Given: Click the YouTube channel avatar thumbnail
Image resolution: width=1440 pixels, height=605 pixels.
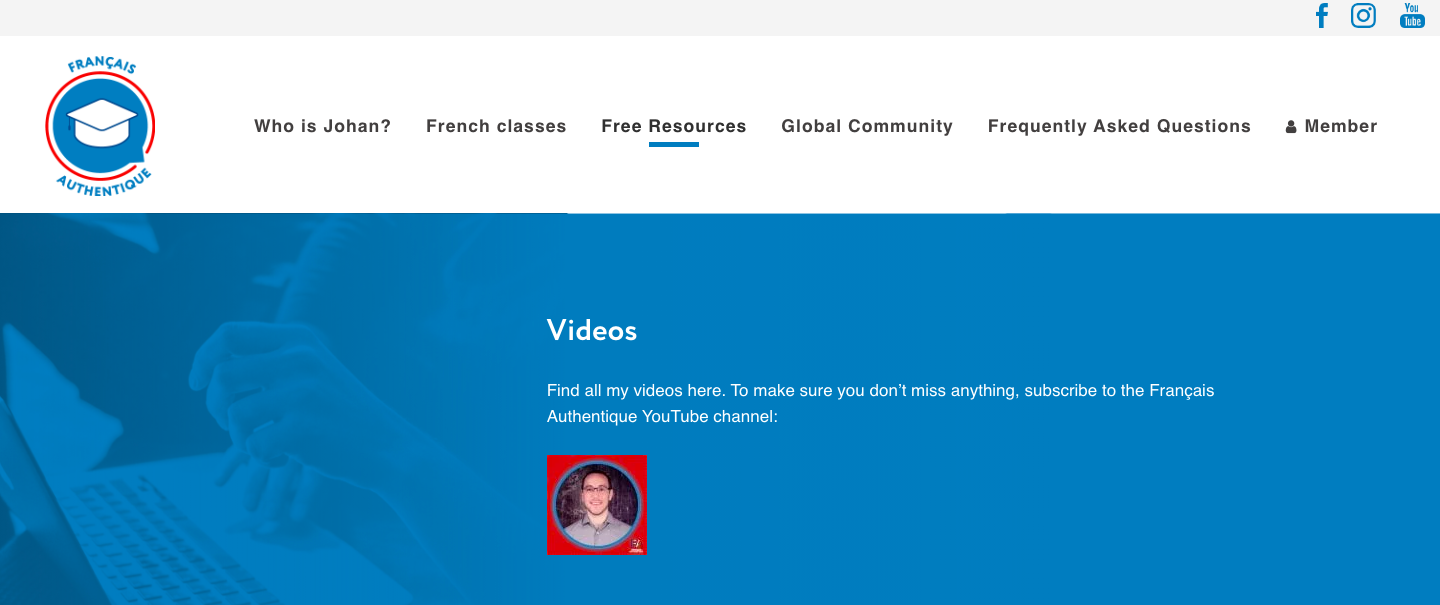Looking at the screenshot, I should click(597, 505).
